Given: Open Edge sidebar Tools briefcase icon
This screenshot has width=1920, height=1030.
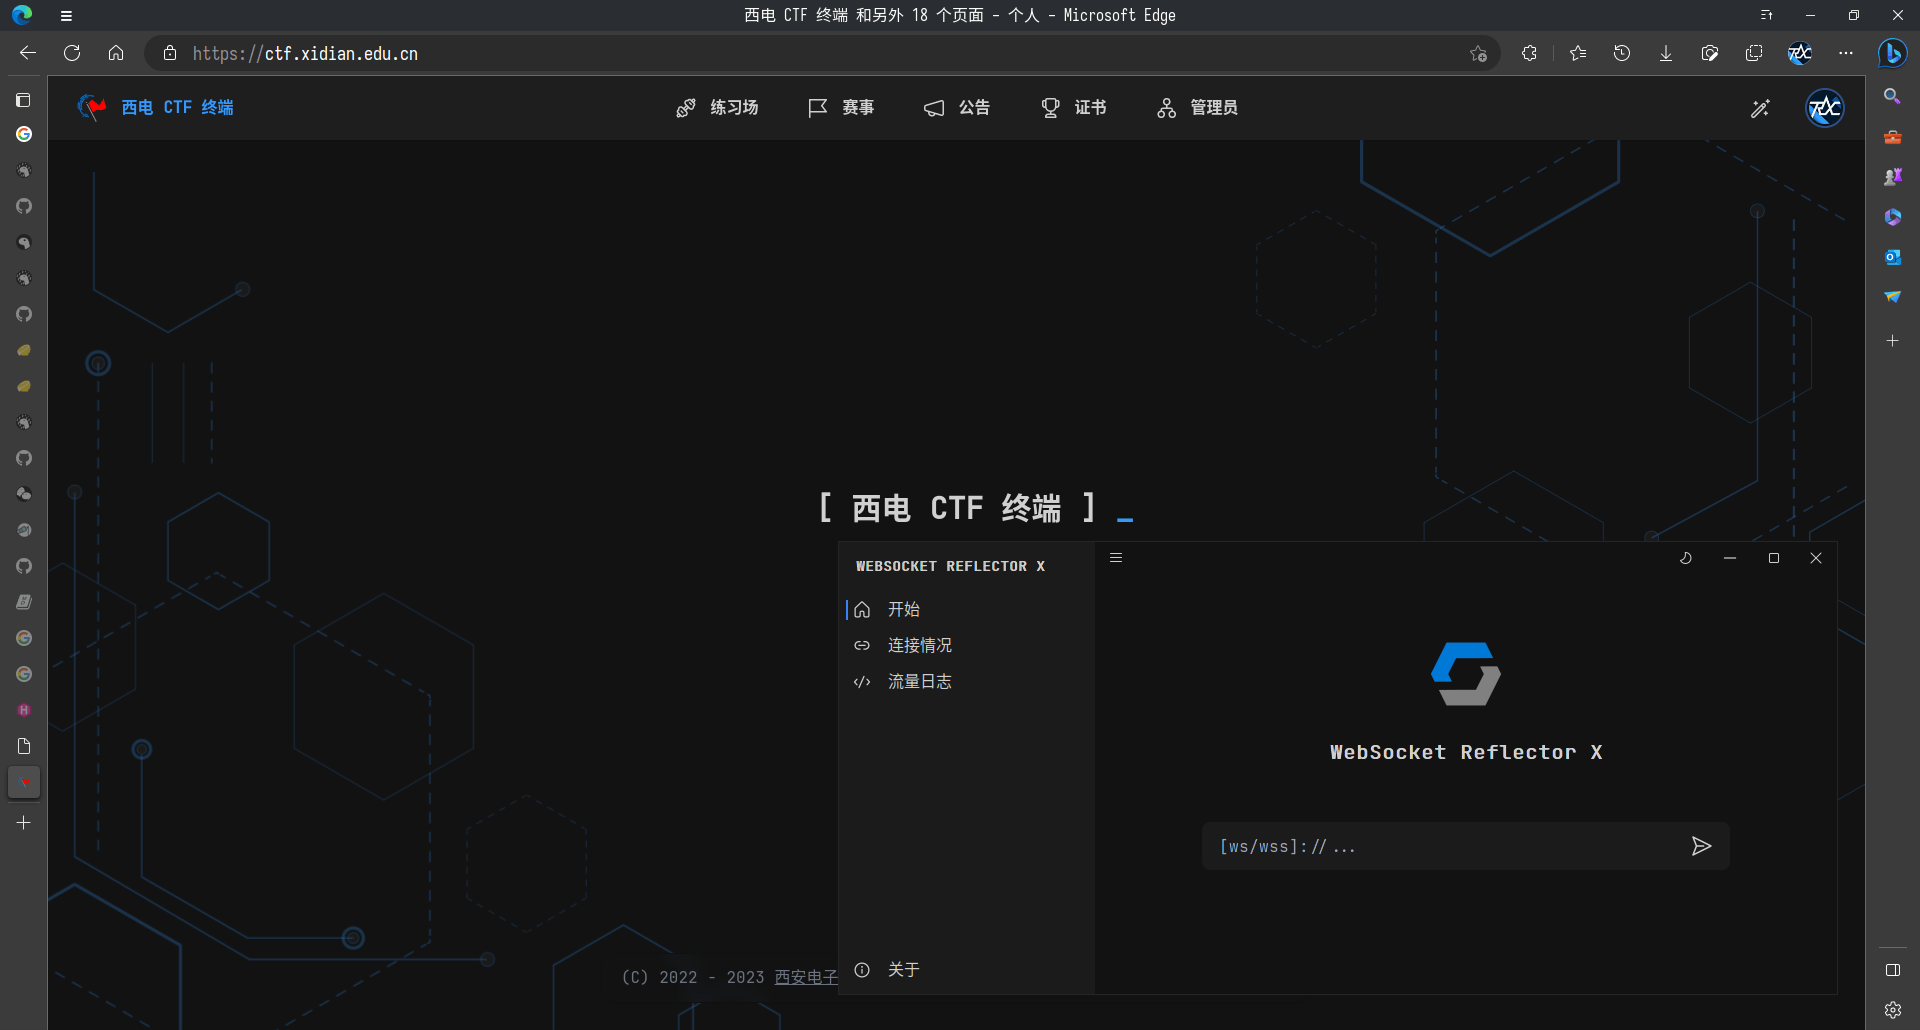Looking at the screenshot, I should click(1892, 137).
